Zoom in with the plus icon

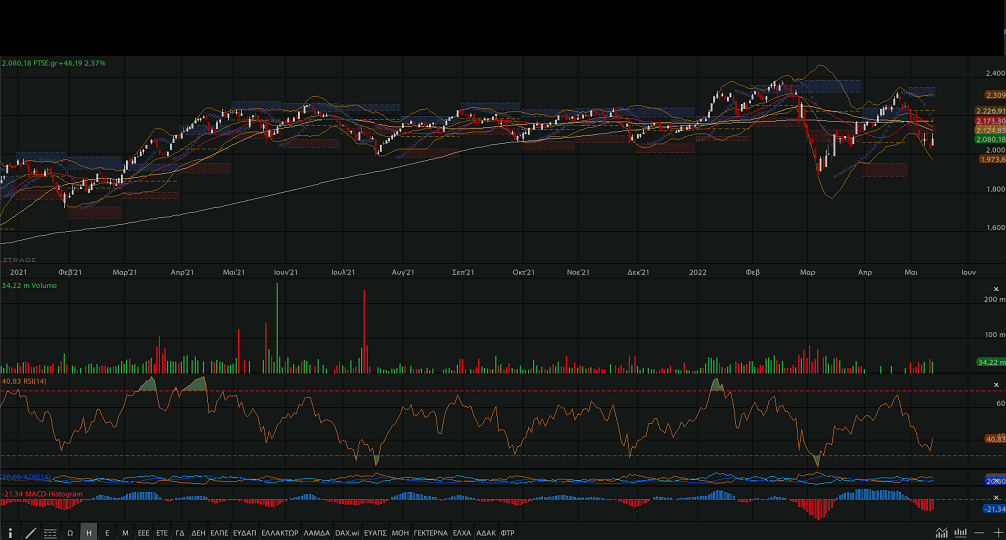click(x=996, y=533)
